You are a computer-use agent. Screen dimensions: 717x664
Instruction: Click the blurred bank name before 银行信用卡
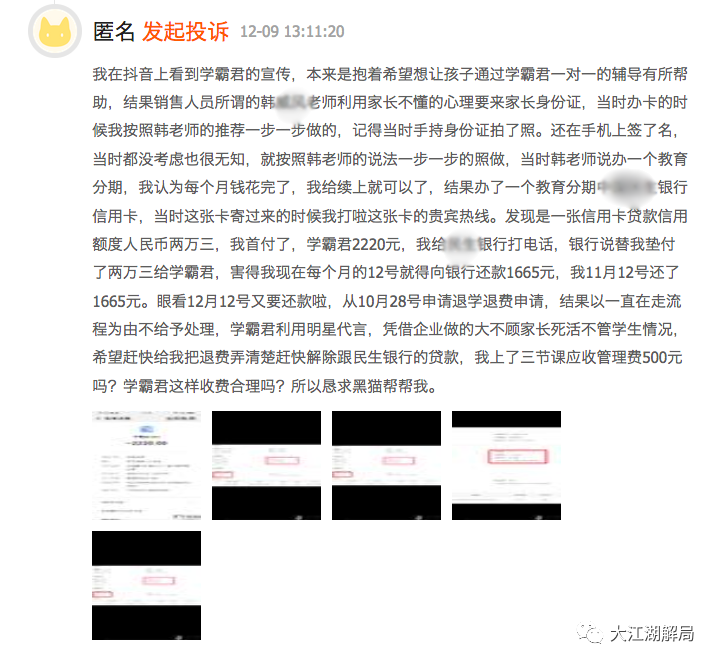point(626,187)
